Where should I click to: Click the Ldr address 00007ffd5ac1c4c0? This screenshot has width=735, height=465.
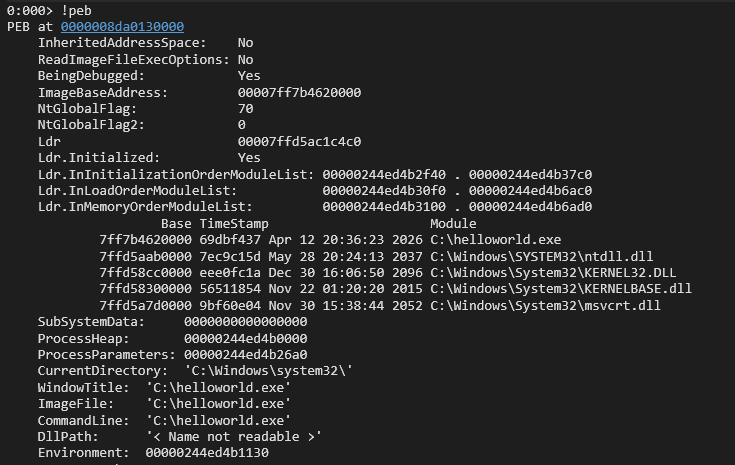click(299, 141)
